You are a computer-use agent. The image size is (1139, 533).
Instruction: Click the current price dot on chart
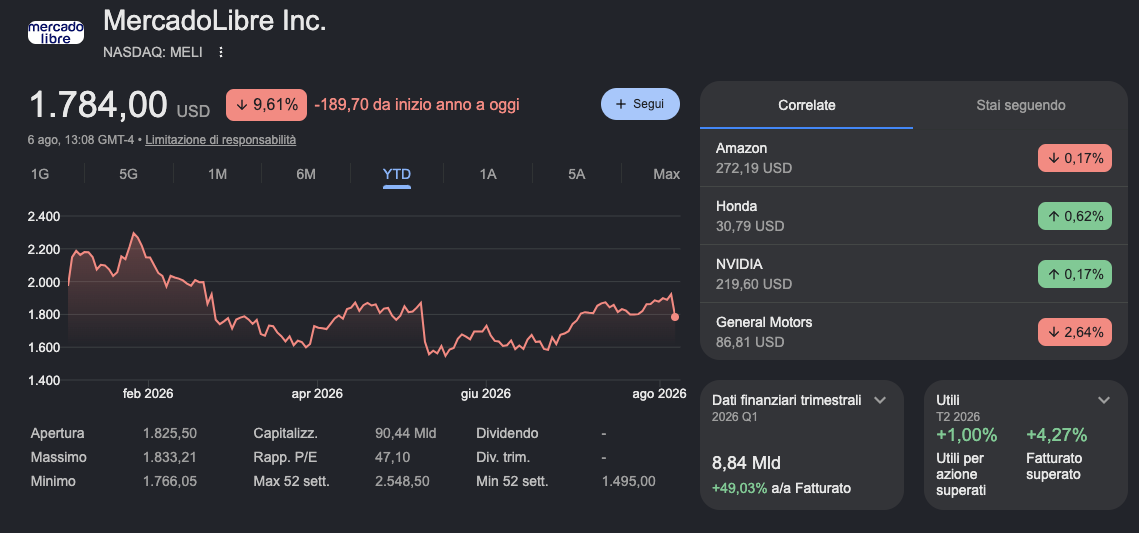(675, 317)
